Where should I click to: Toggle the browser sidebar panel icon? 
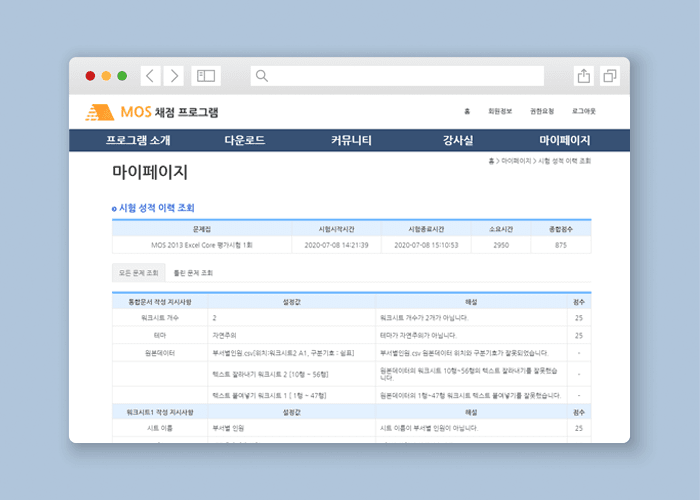(x=206, y=76)
